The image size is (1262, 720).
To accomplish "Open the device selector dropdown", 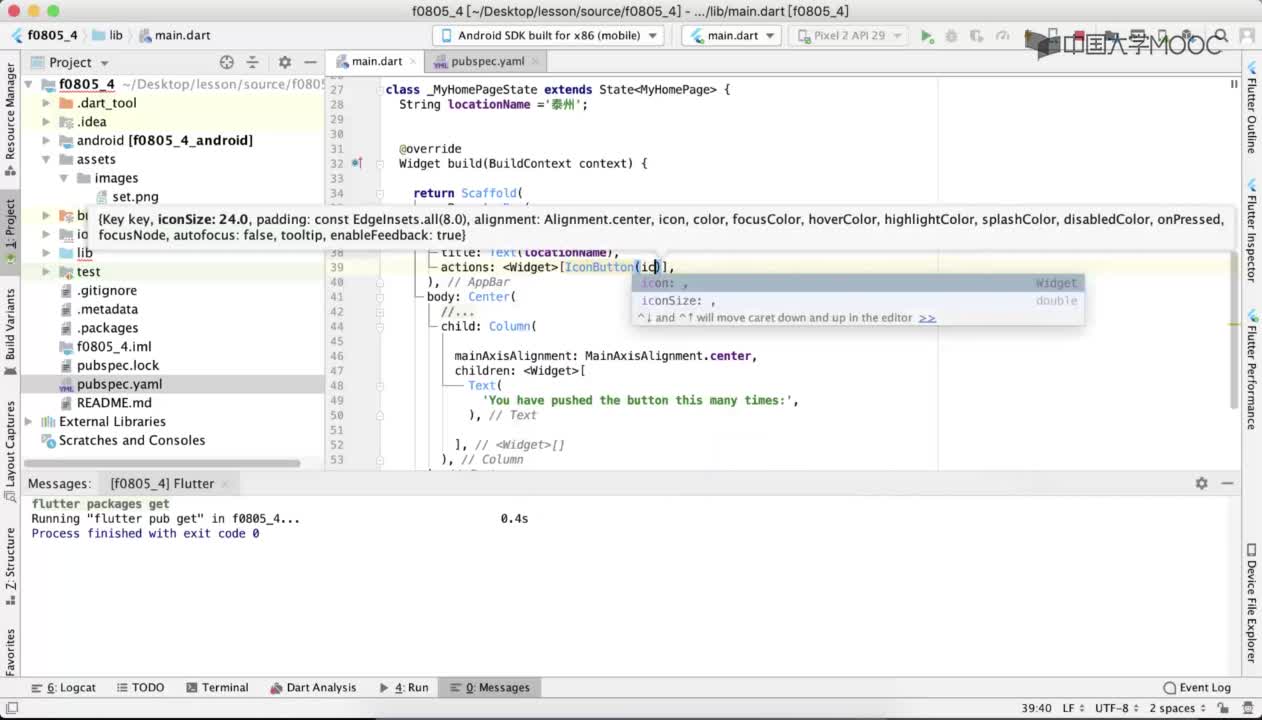I will coord(548,35).
